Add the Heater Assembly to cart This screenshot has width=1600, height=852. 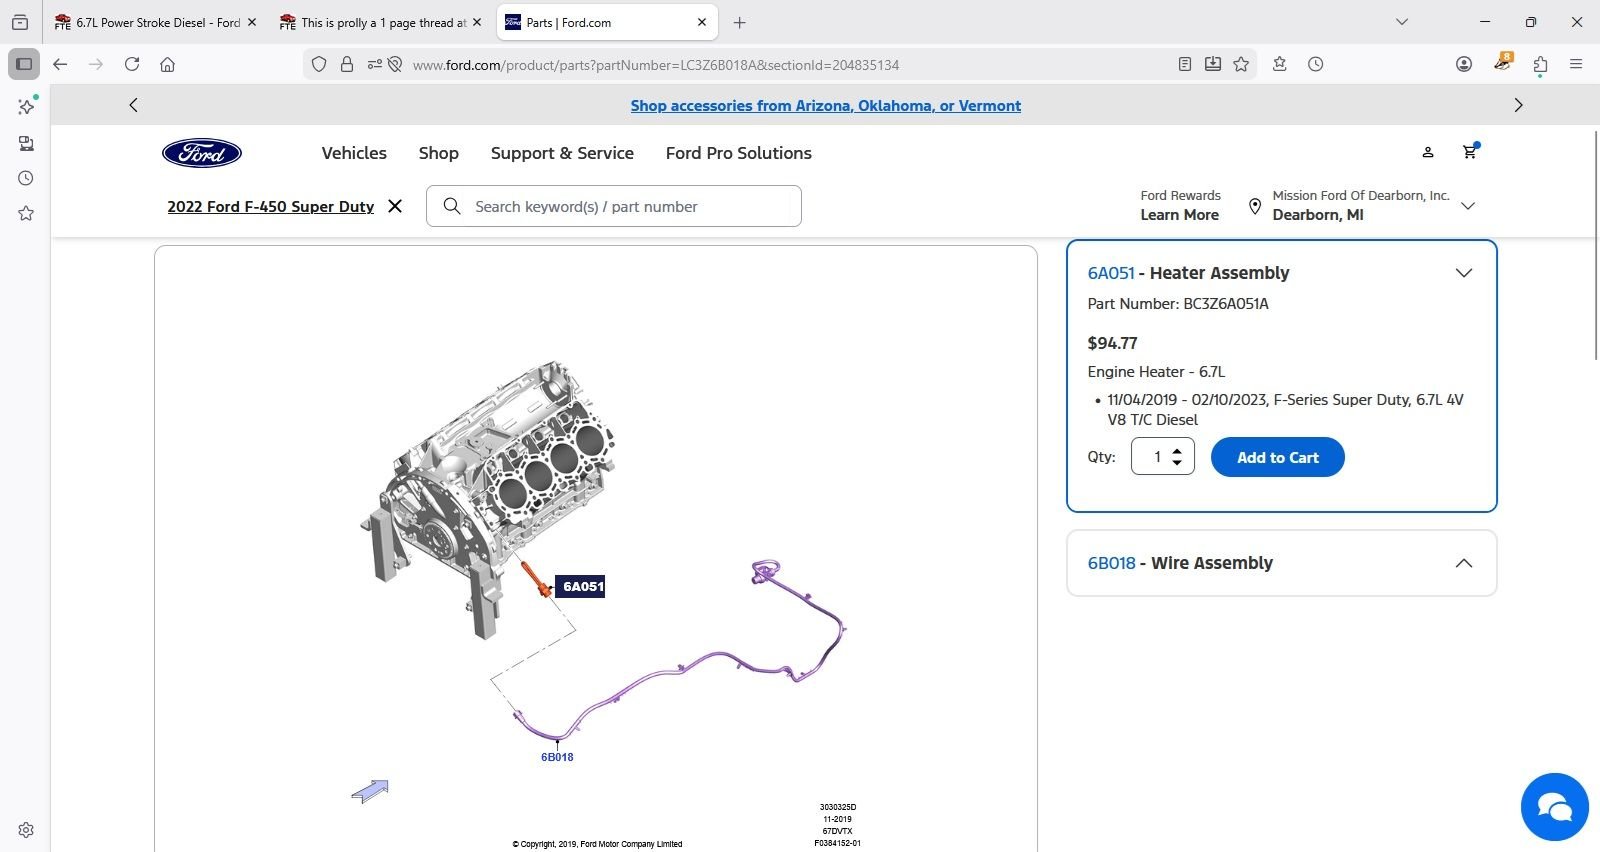[x=1277, y=457]
